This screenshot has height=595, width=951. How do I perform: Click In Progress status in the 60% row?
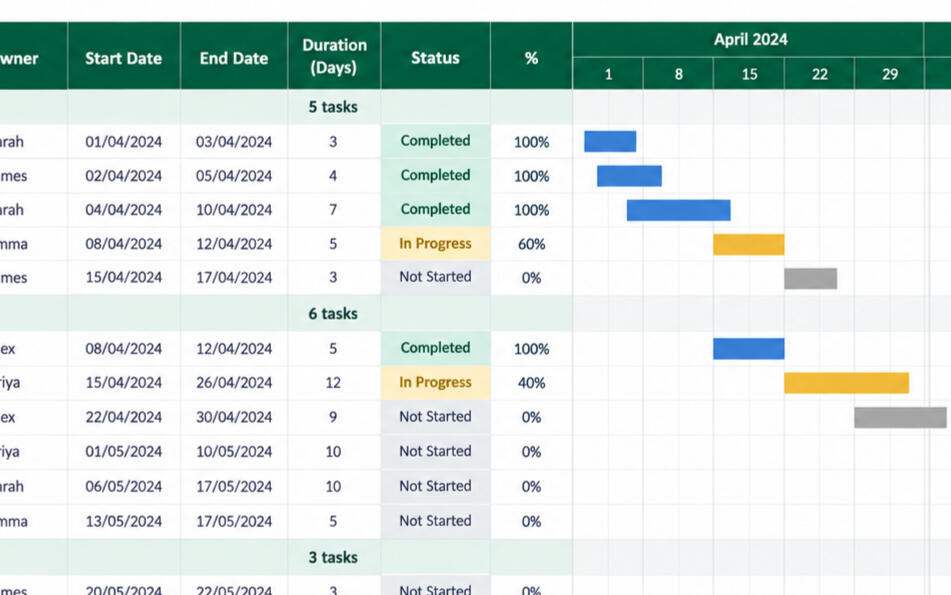pos(435,244)
